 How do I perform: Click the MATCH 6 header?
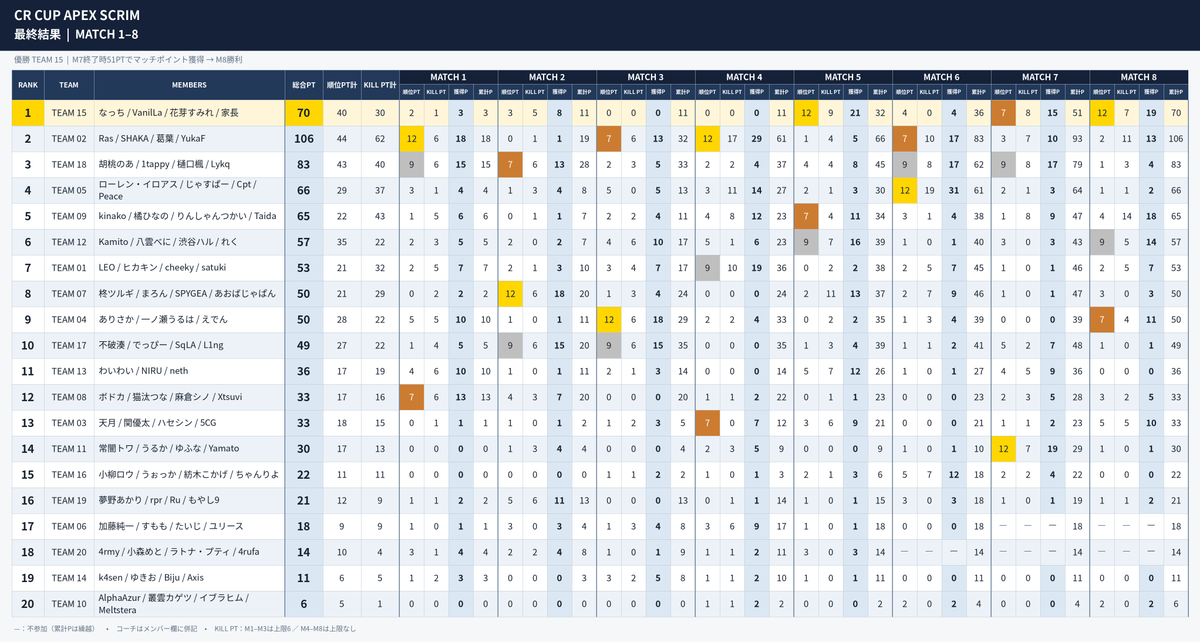click(x=941, y=77)
